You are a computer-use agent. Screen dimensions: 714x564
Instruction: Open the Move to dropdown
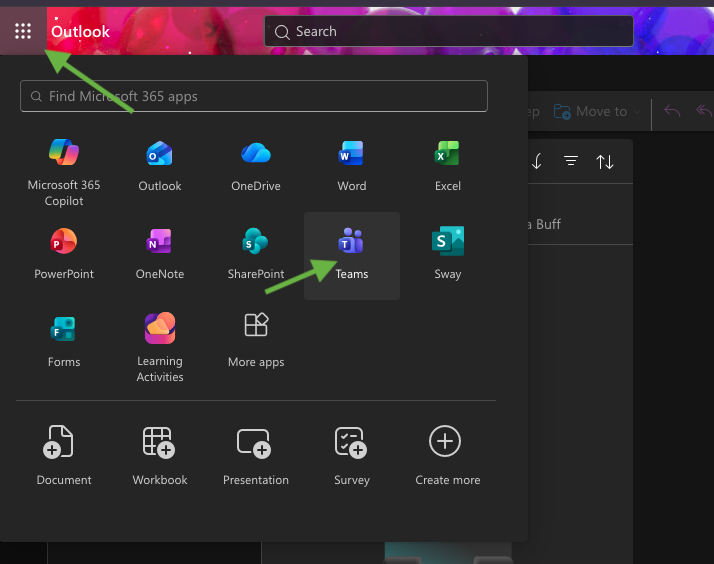(x=597, y=112)
